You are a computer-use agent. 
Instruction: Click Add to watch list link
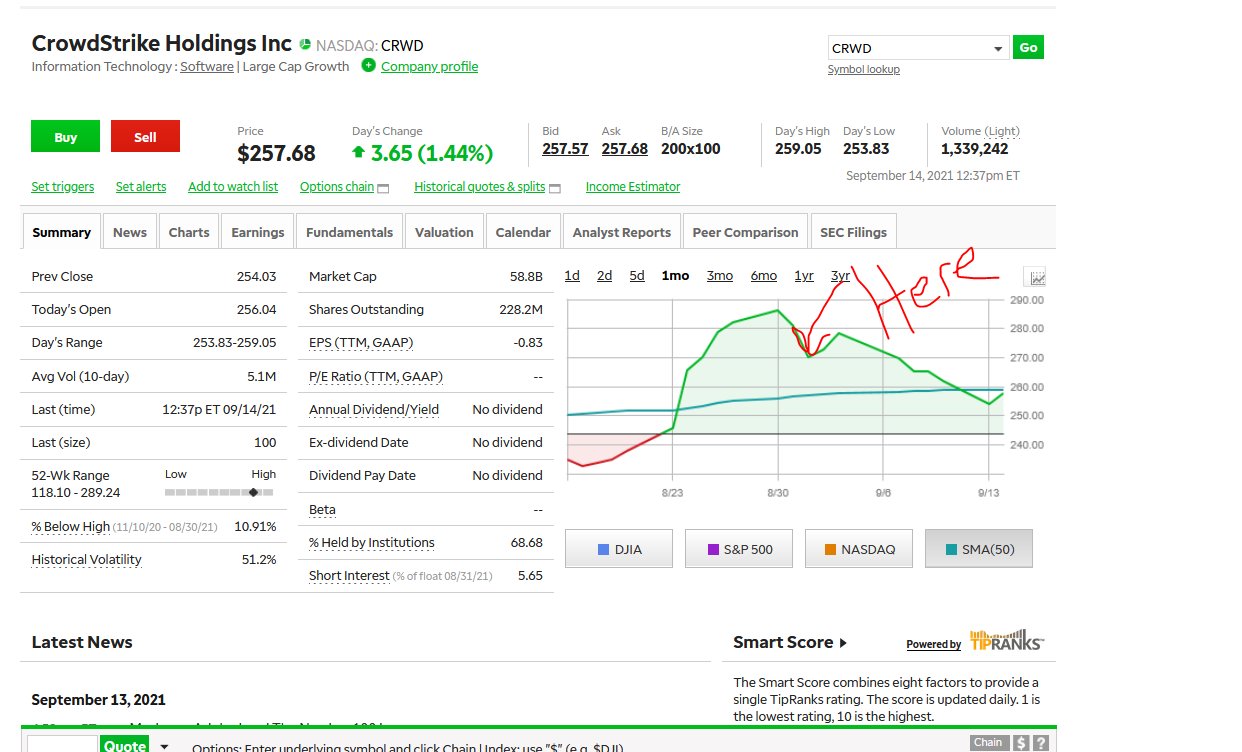[233, 187]
